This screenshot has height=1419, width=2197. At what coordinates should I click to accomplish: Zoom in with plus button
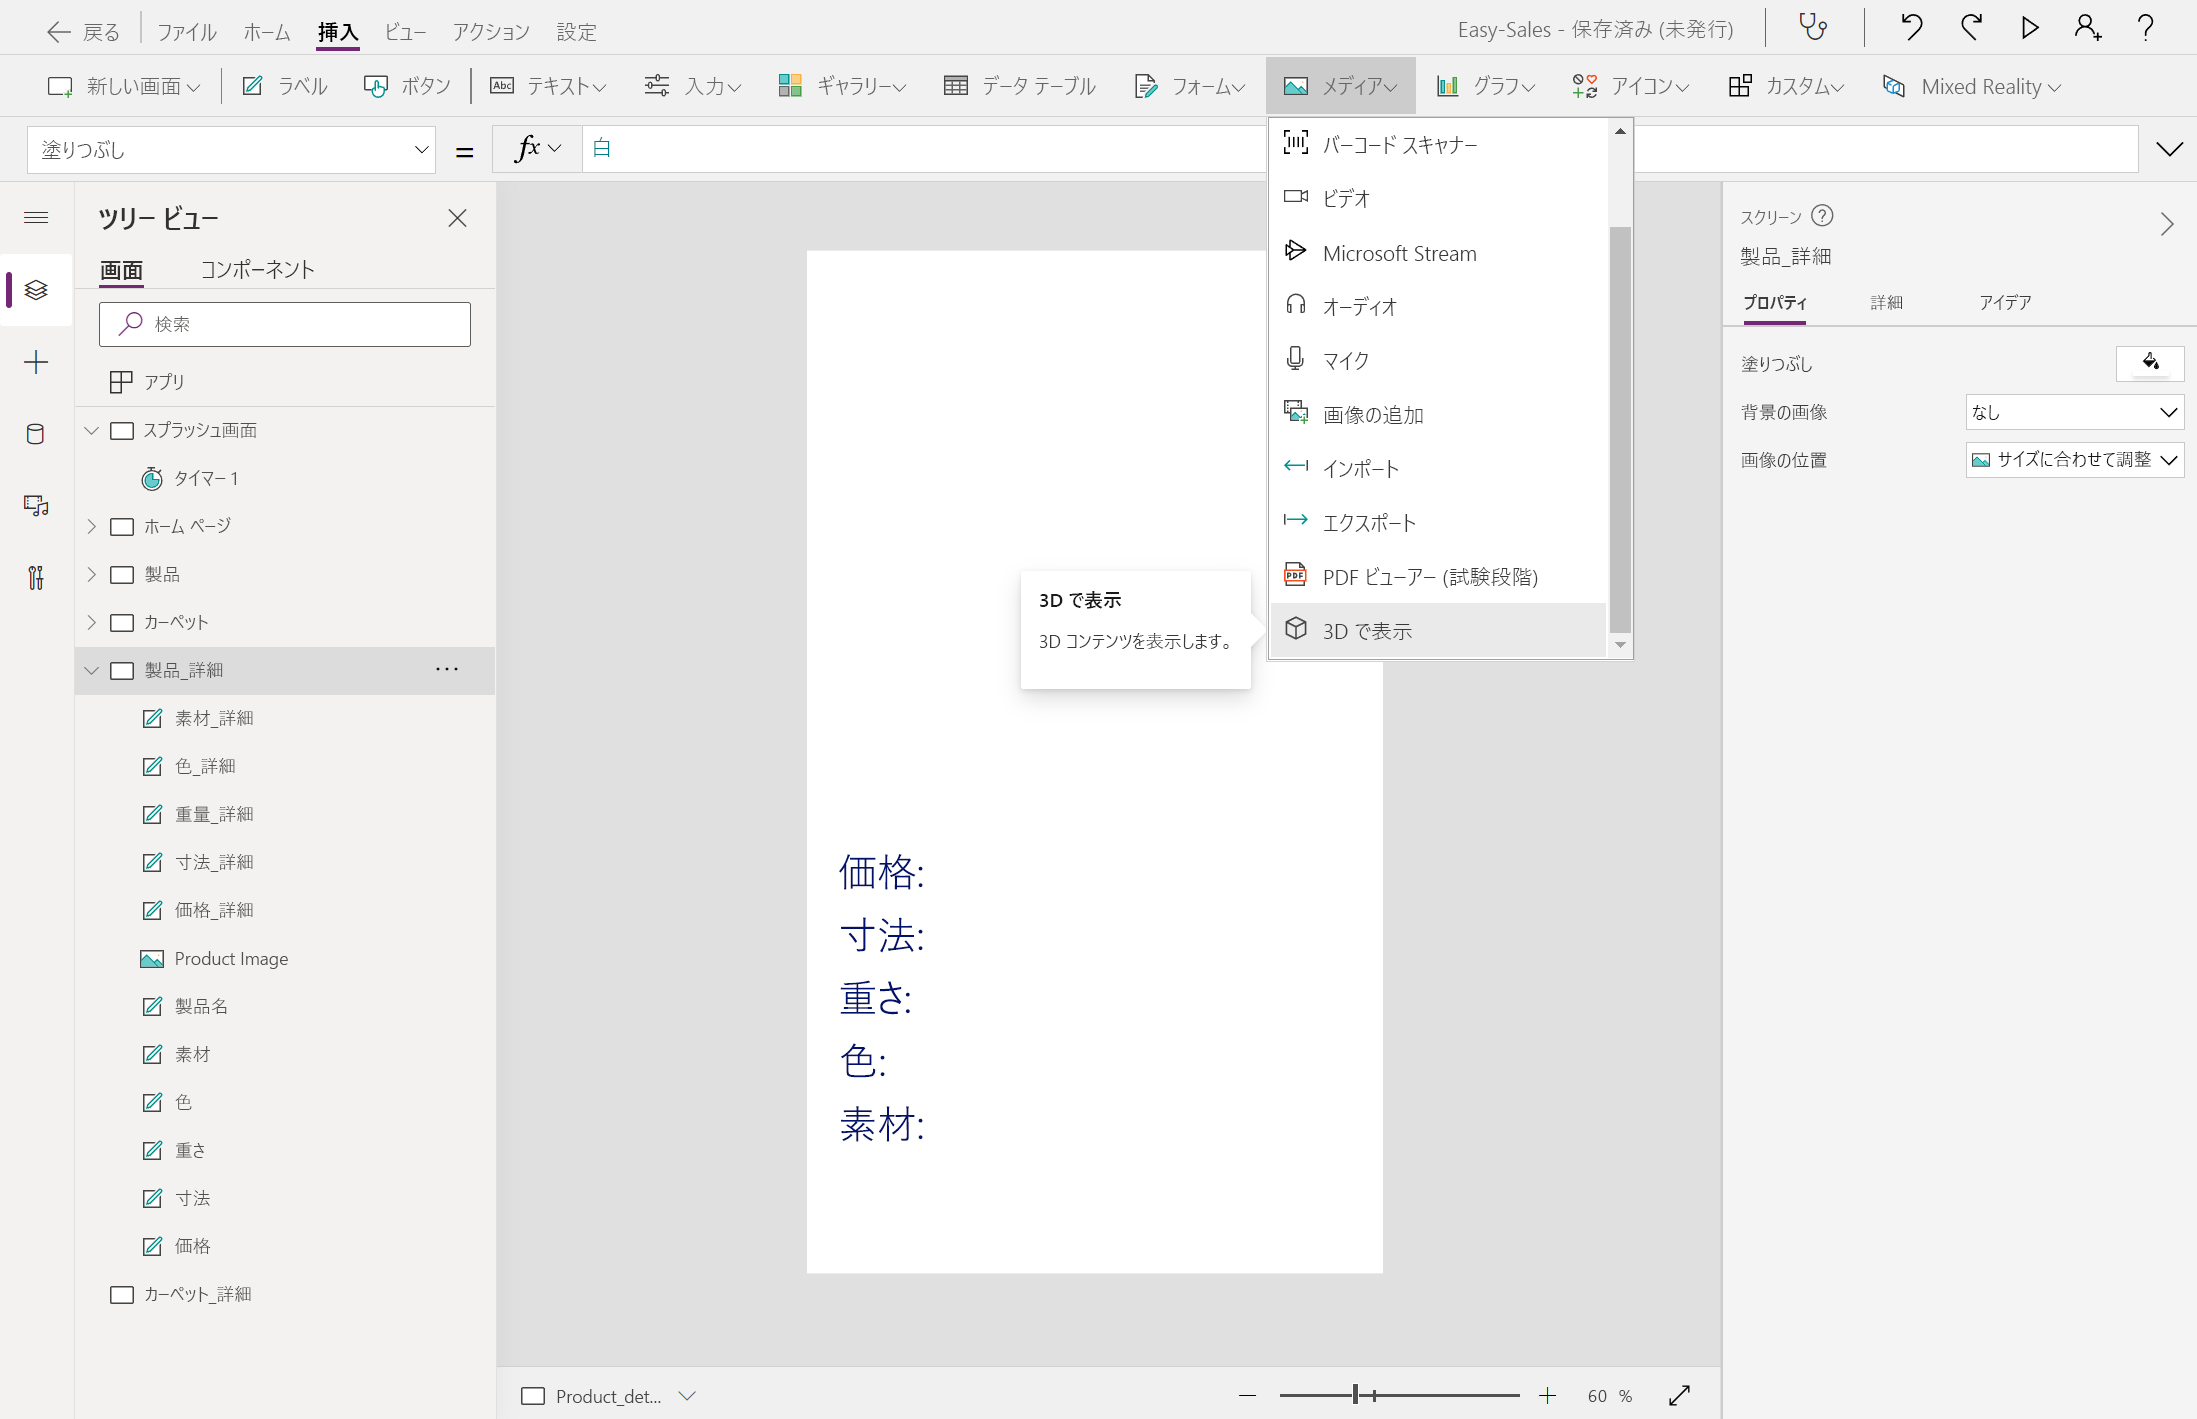pos(1547,1395)
